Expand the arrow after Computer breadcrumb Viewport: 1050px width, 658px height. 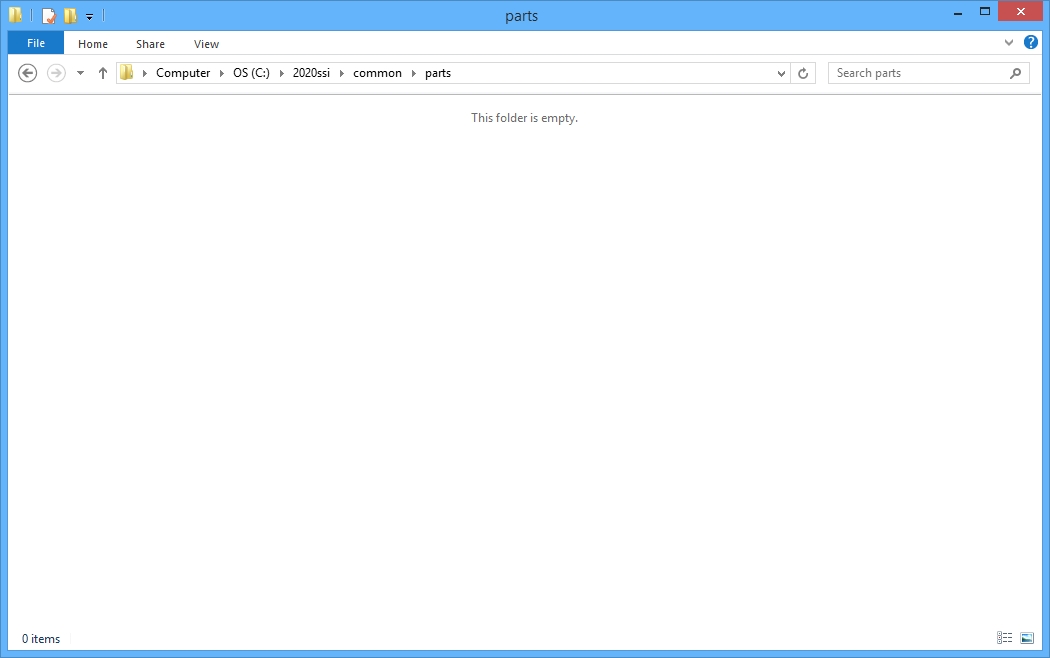(222, 73)
